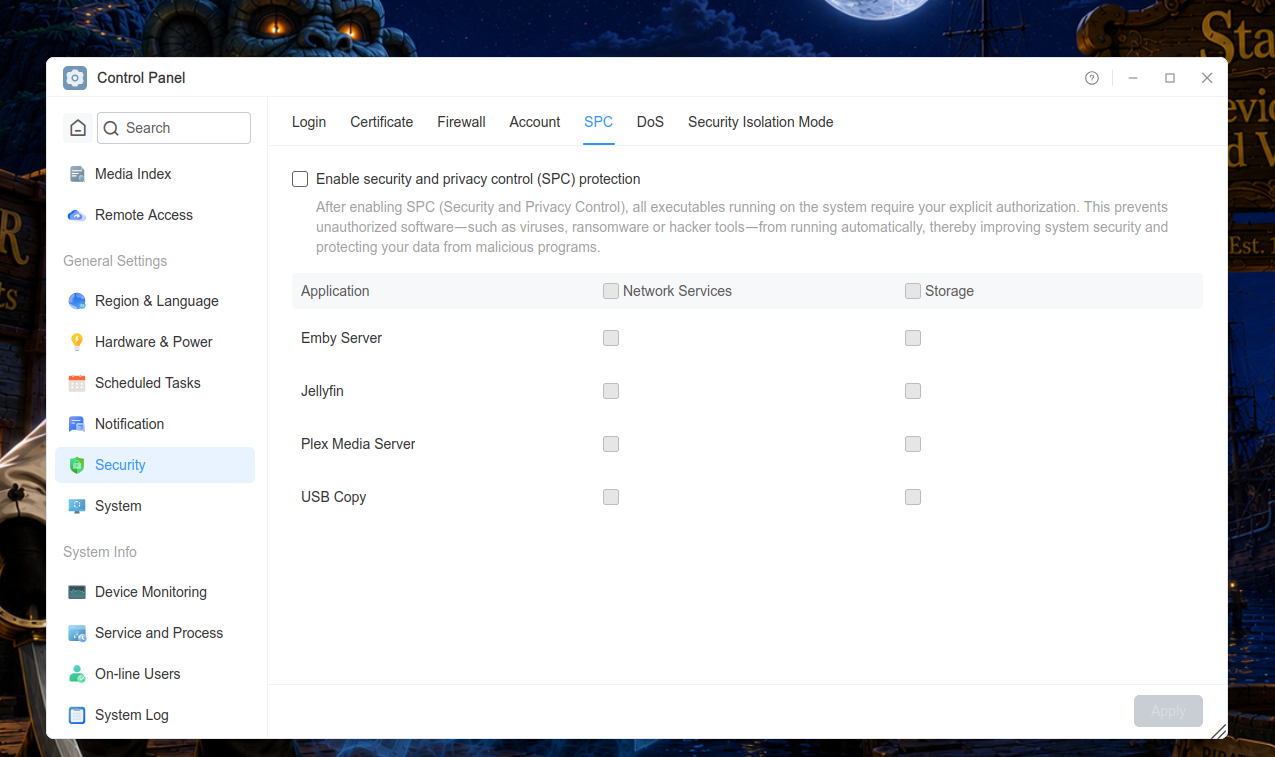Click the System Log icon
The image size is (1275, 757).
77,715
